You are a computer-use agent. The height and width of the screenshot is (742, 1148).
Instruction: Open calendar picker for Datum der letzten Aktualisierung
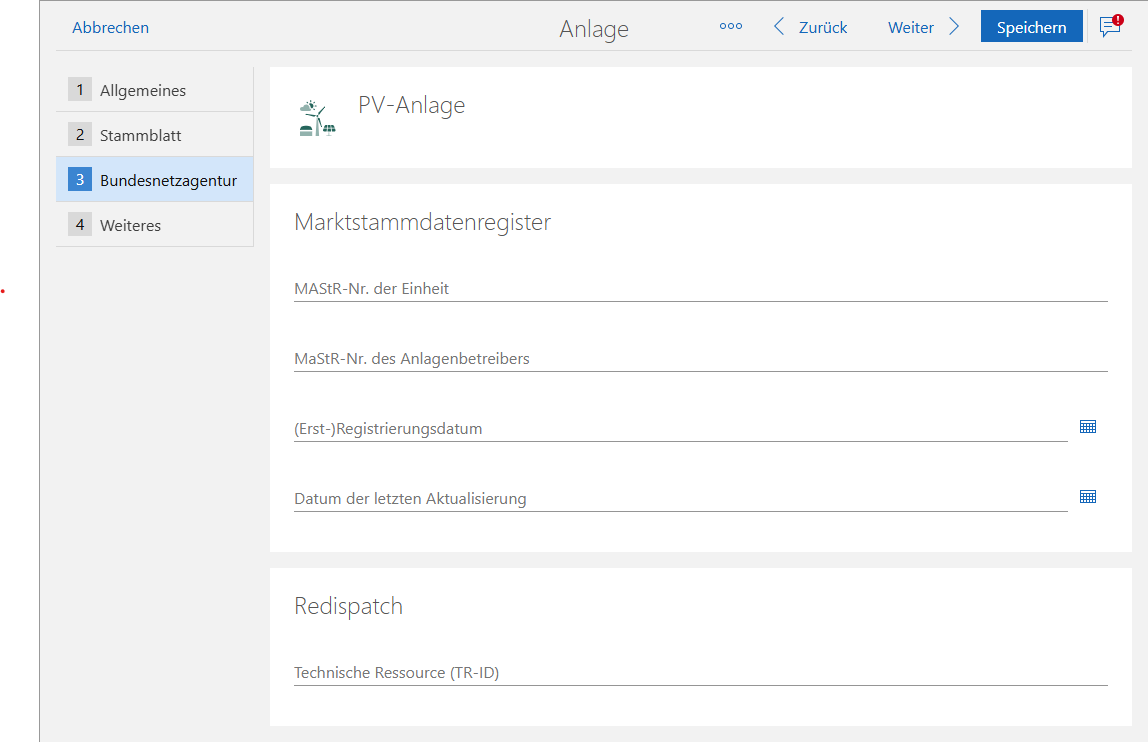pyautogui.click(x=1088, y=496)
